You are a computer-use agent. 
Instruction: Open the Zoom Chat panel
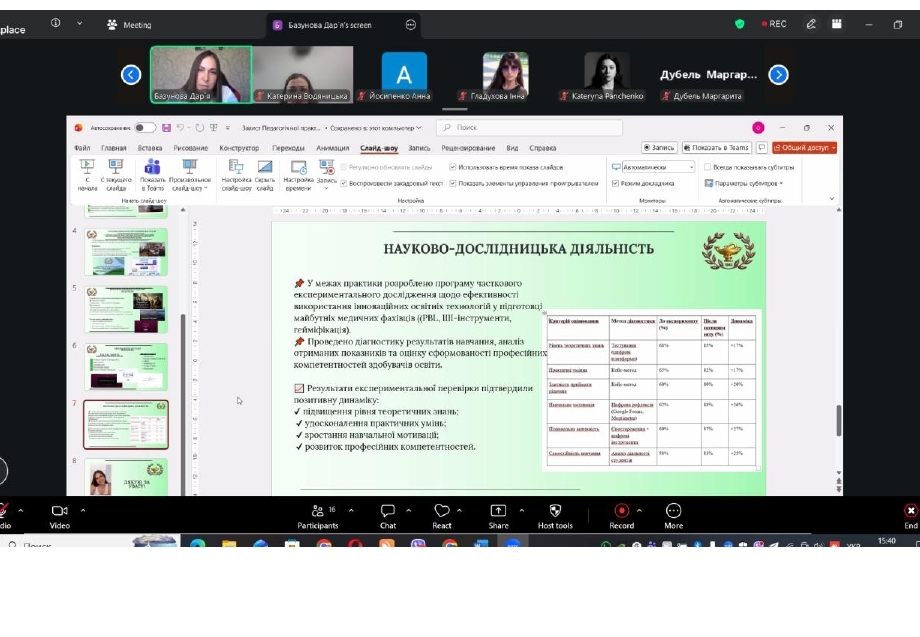click(x=388, y=516)
